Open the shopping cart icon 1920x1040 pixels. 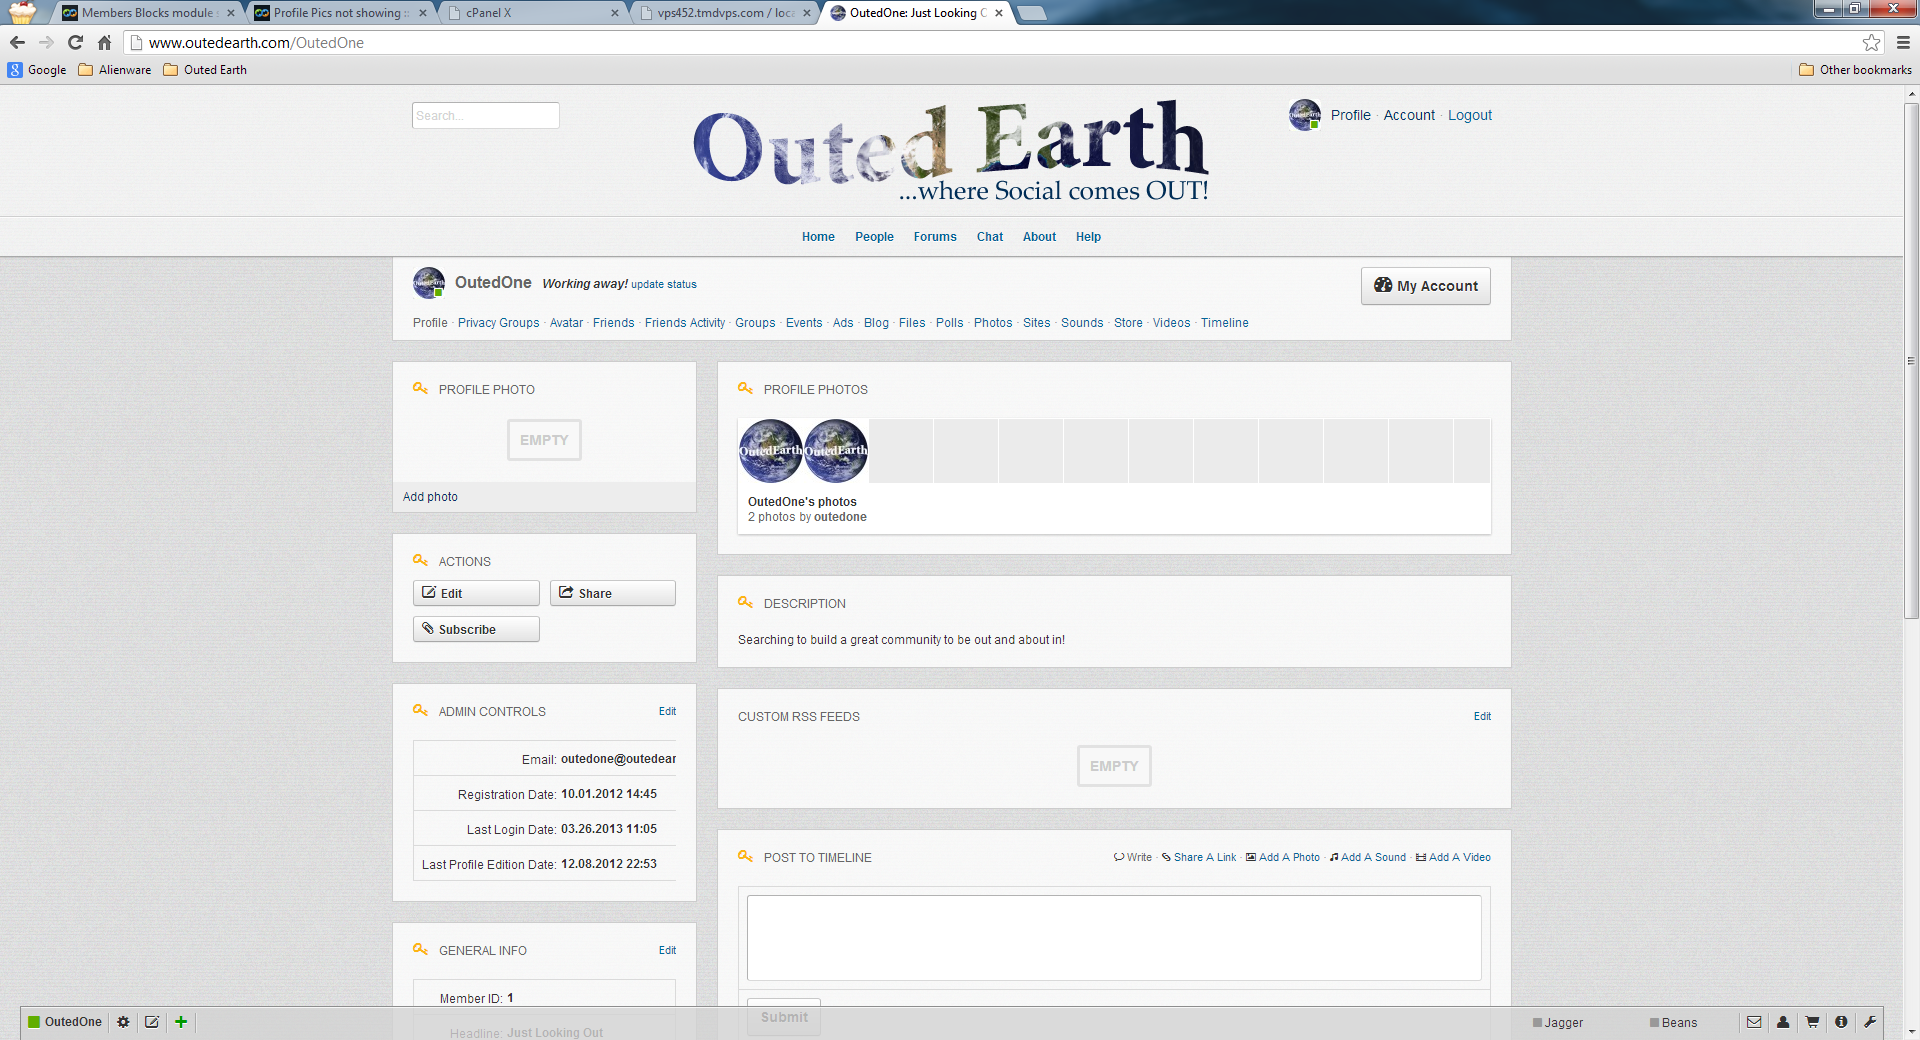click(x=1812, y=1022)
